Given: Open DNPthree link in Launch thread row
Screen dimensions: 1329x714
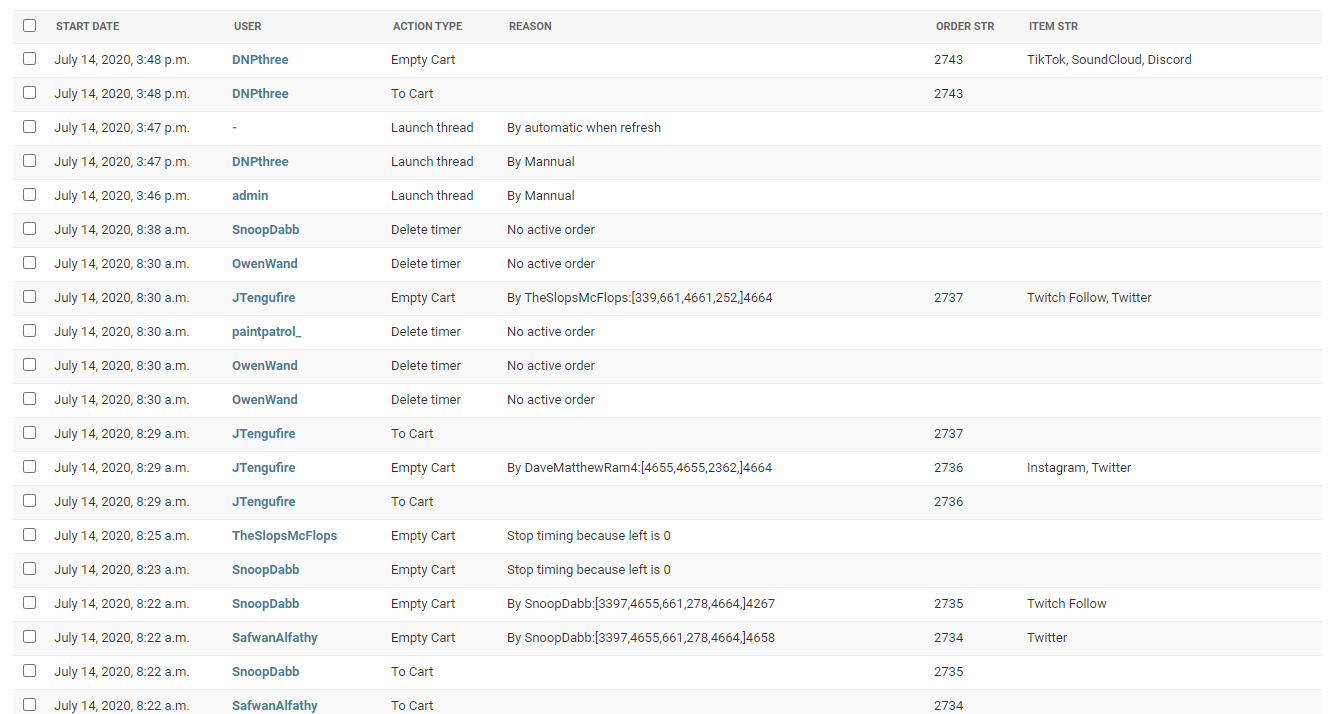Looking at the screenshot, I should 260,161.
